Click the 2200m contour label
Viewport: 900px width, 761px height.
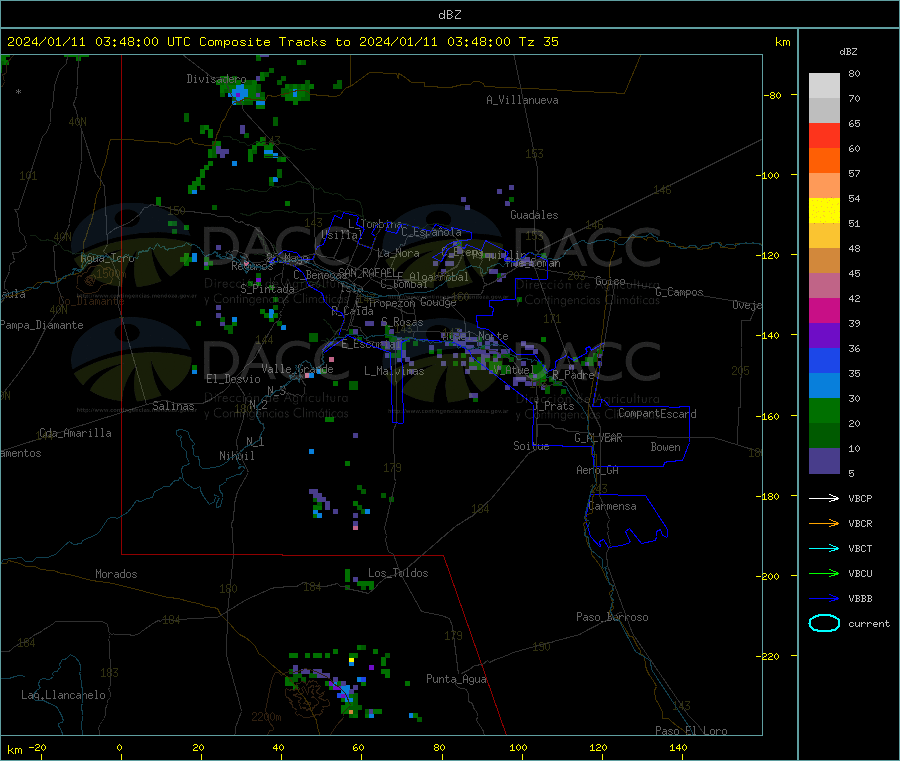click(x=266, y=717)
